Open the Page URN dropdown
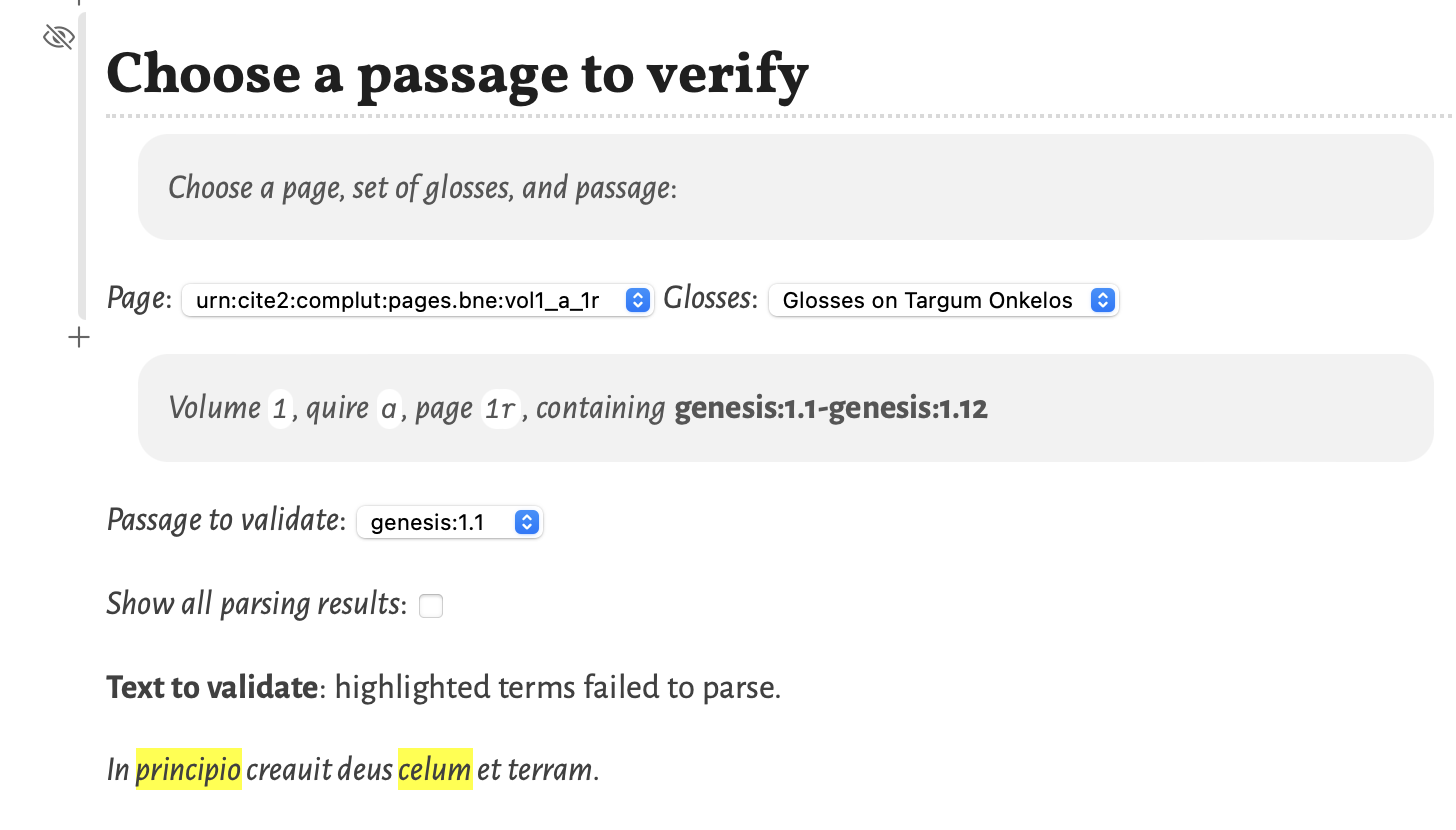Image resolution: width=1456 pixels, height=830 pixels. (x=417, y=300)
